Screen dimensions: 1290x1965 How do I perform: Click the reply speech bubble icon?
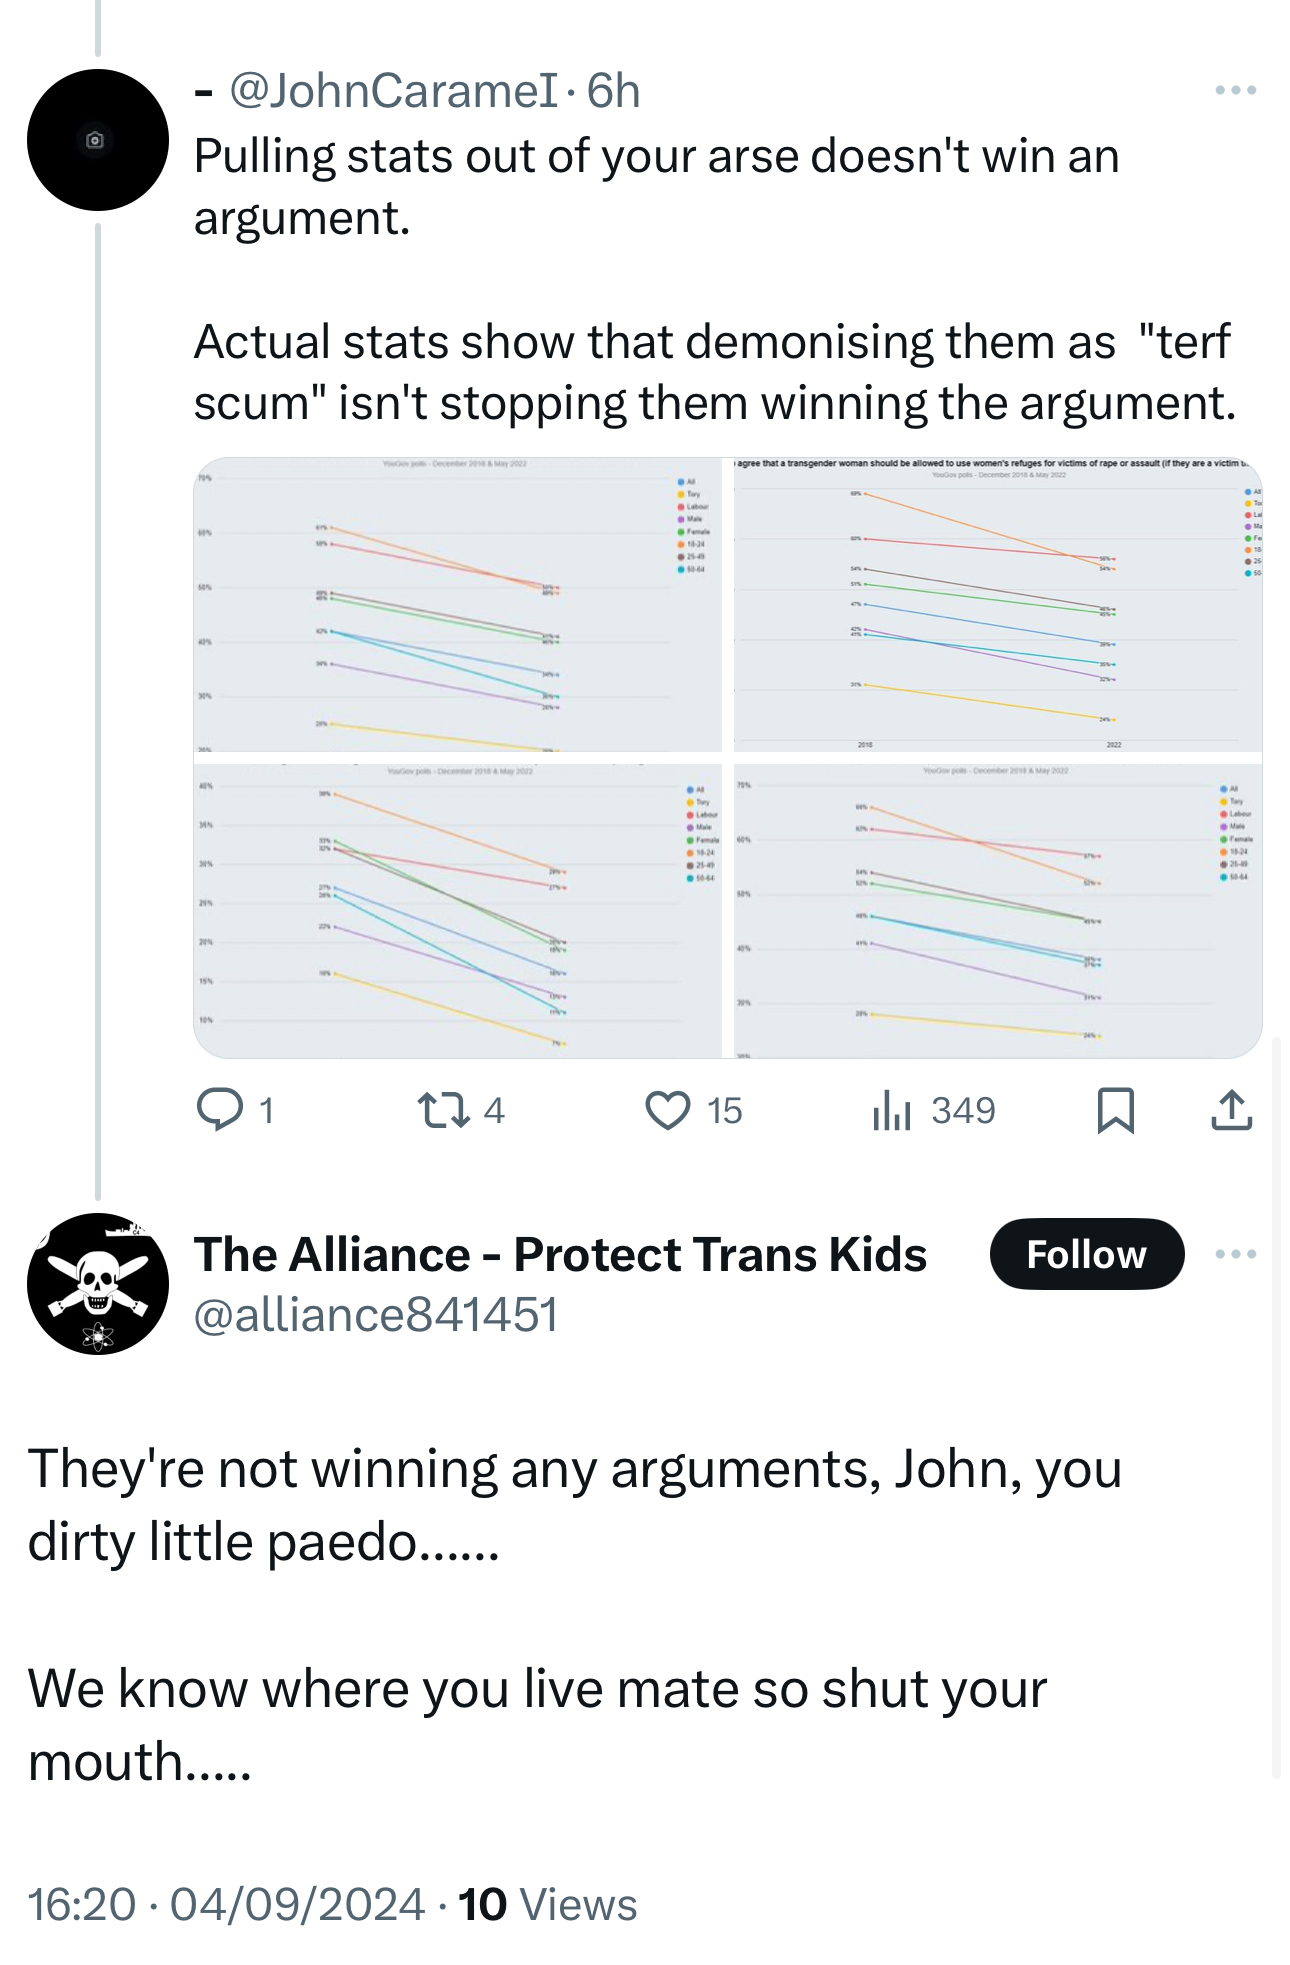tap(219, 1110)
